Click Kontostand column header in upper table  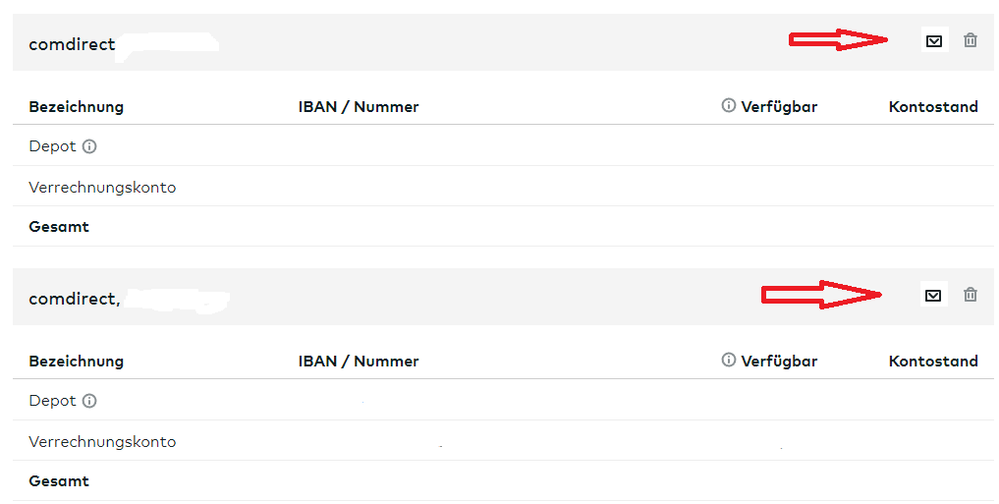[933, 107]
